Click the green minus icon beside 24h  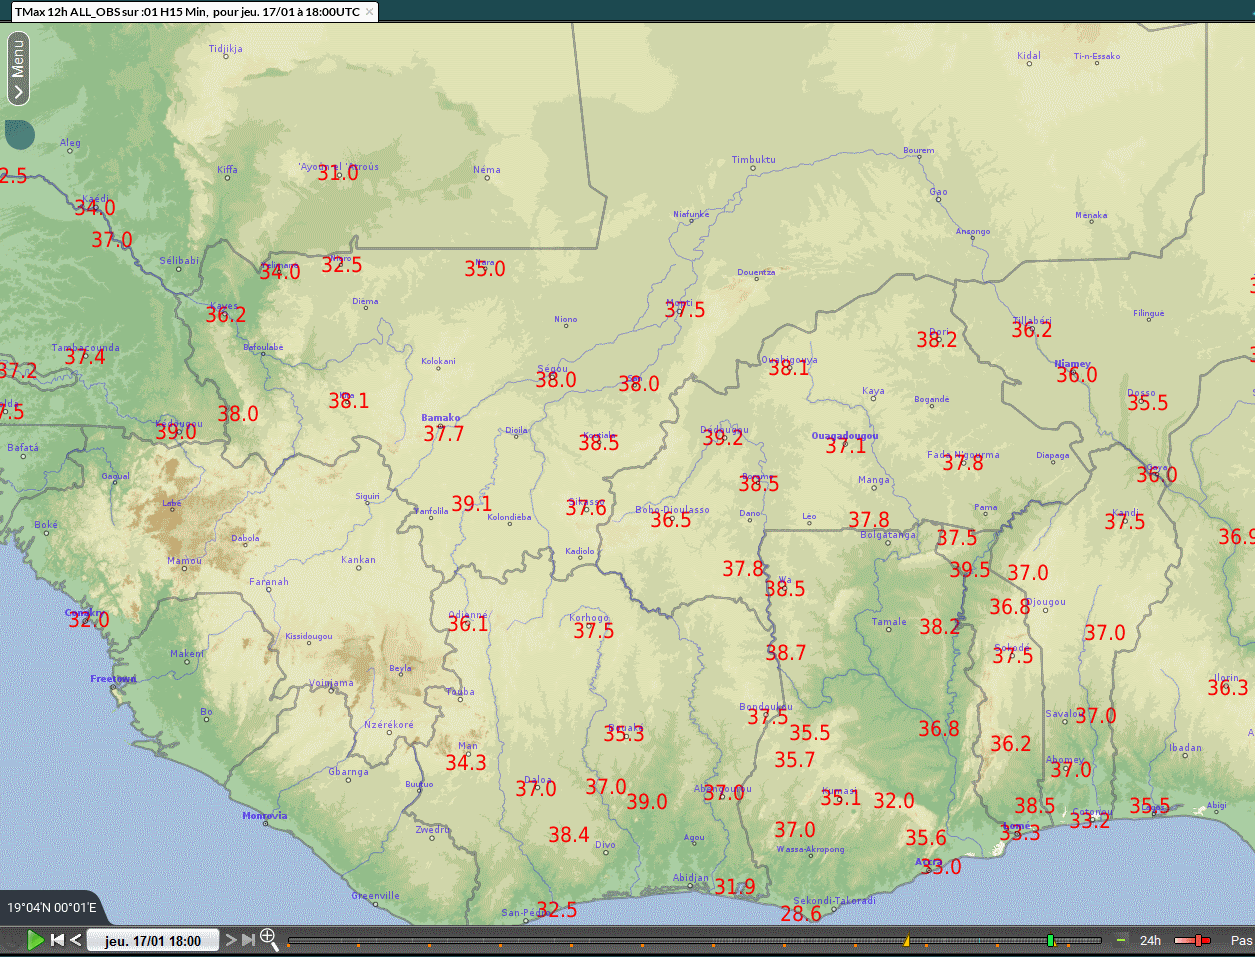tap(1121, 940)
